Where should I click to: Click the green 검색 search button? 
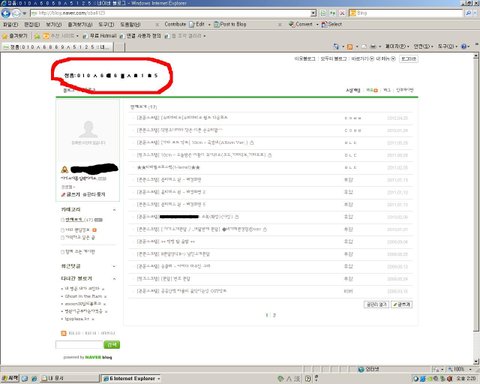[112, 345]
